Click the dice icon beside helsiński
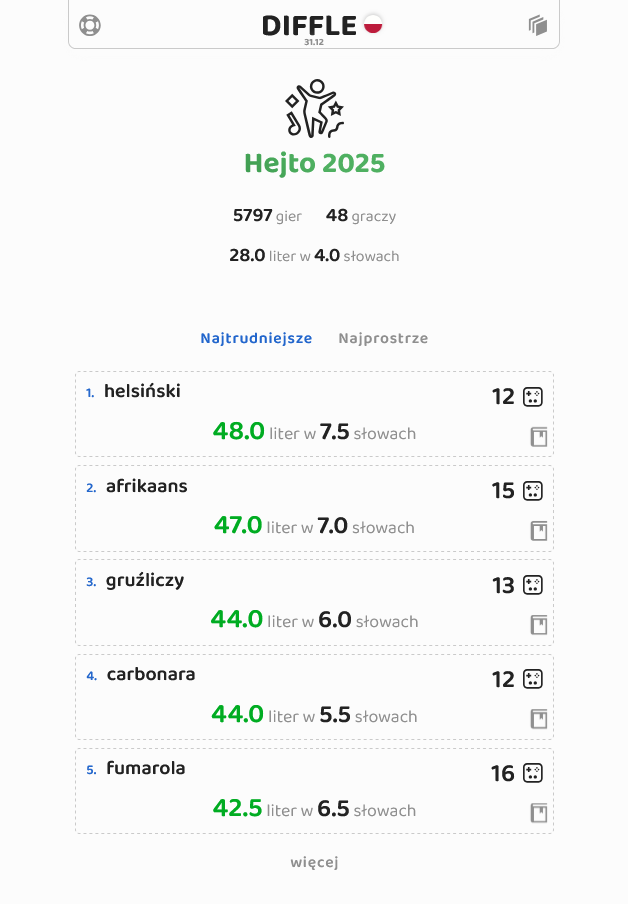This screenshot has height=904, width=628. 533,397
